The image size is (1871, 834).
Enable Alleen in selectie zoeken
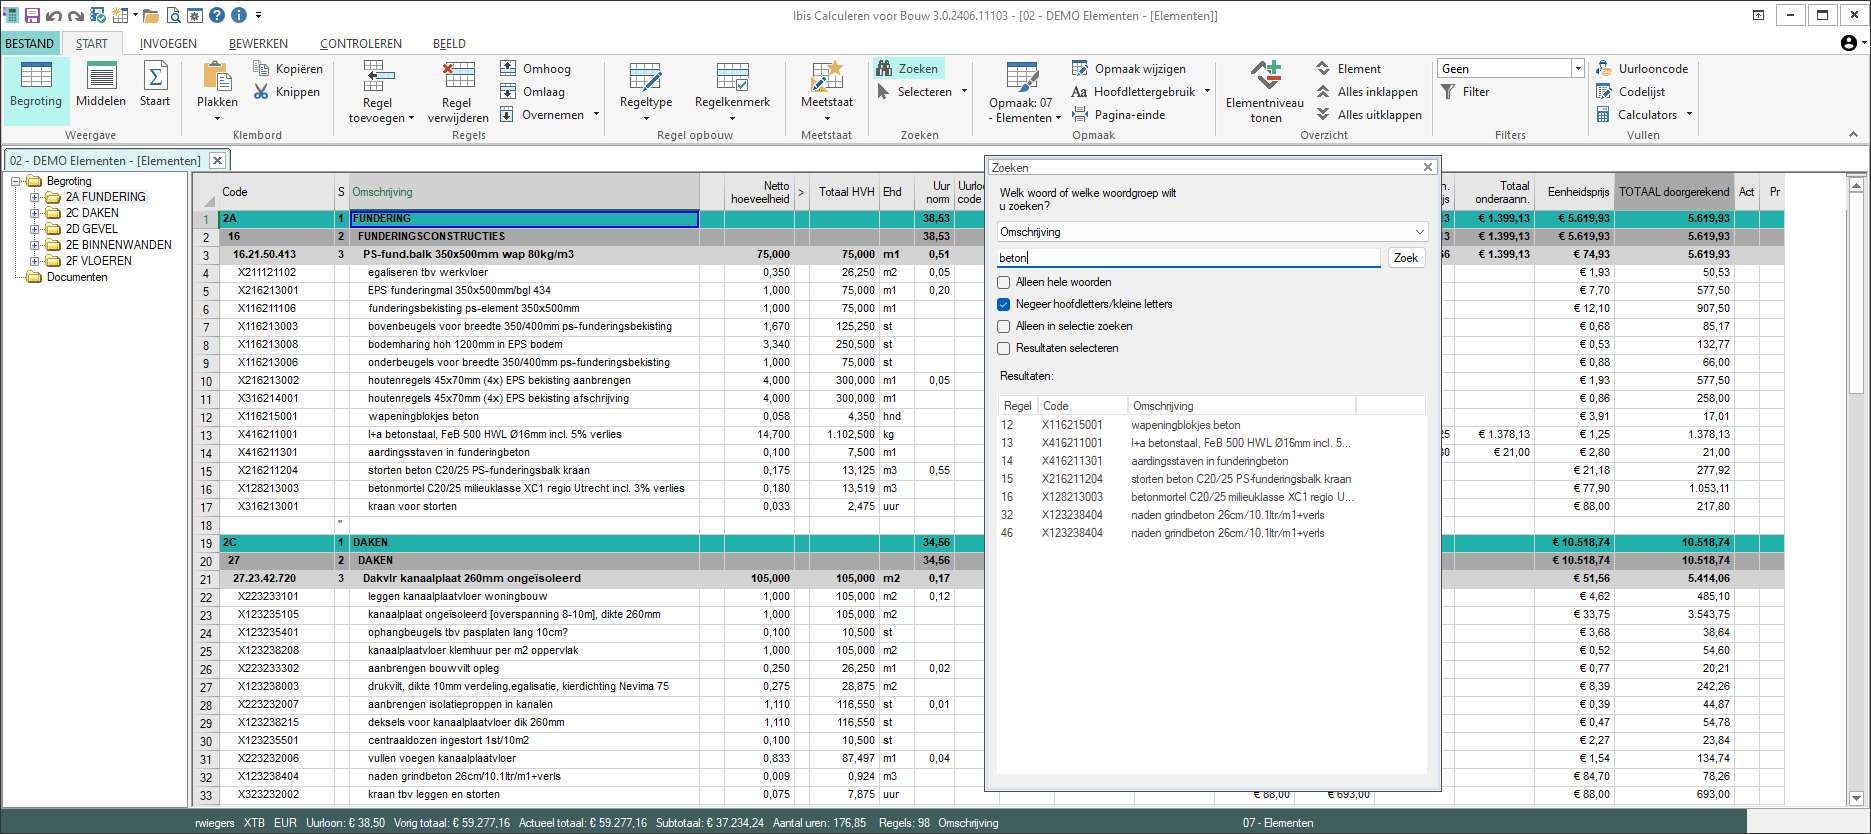point(1004,326)
